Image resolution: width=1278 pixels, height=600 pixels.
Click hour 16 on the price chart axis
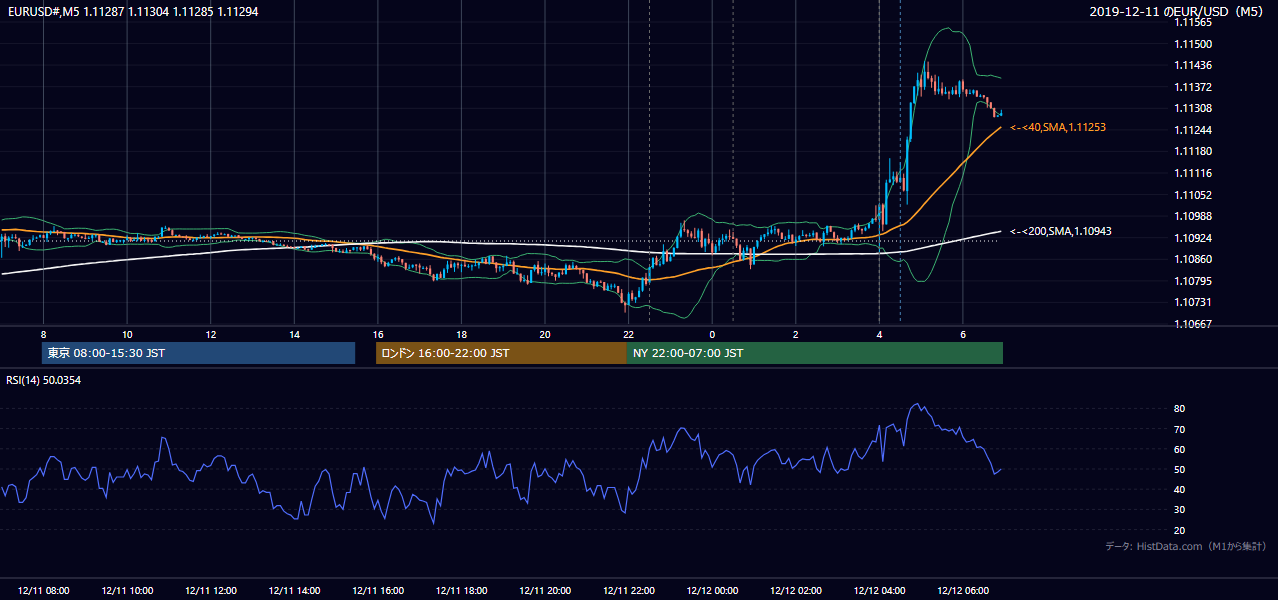(378, 334)
